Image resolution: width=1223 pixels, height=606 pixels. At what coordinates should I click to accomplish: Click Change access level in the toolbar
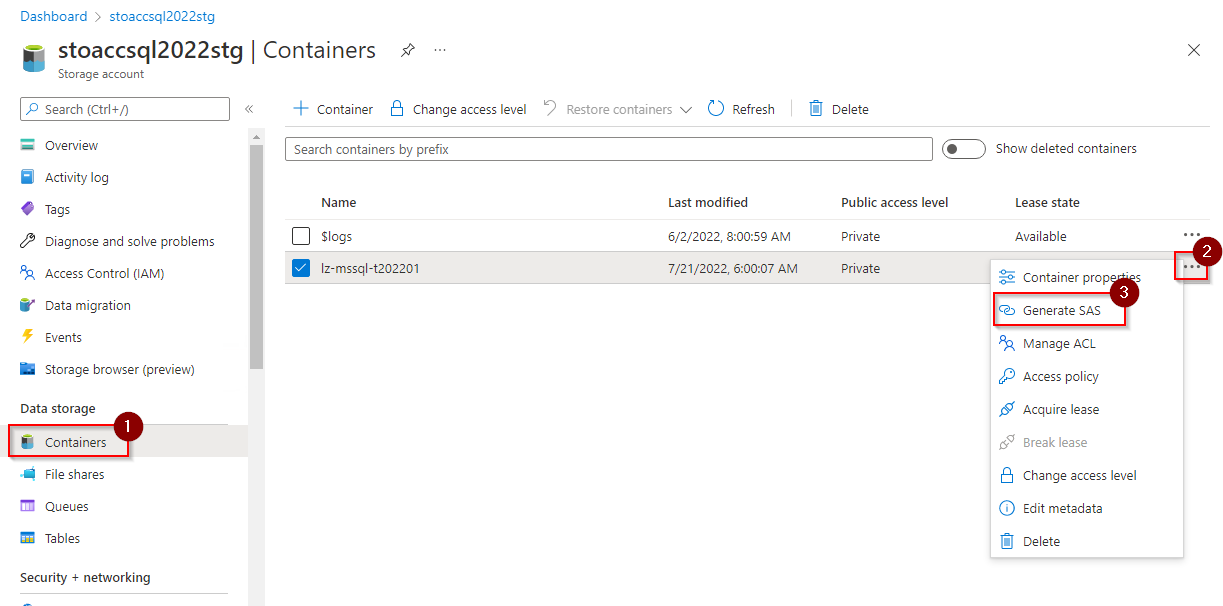tap(458, 109)
